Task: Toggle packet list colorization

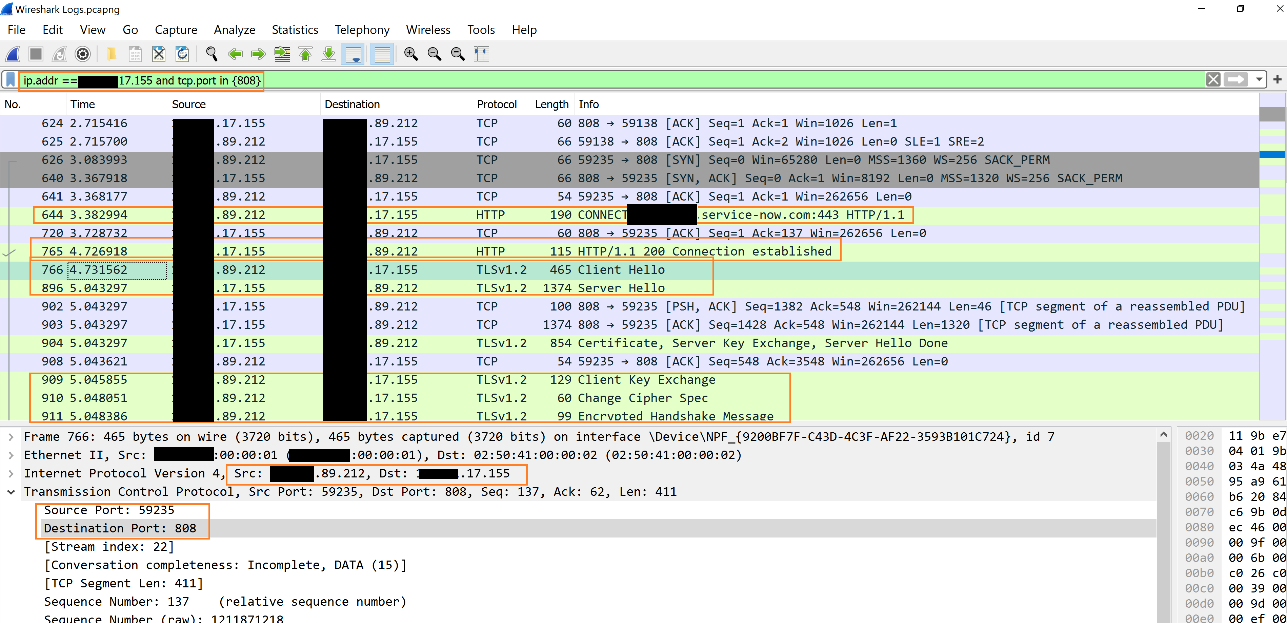Action: tap(382, 54)
